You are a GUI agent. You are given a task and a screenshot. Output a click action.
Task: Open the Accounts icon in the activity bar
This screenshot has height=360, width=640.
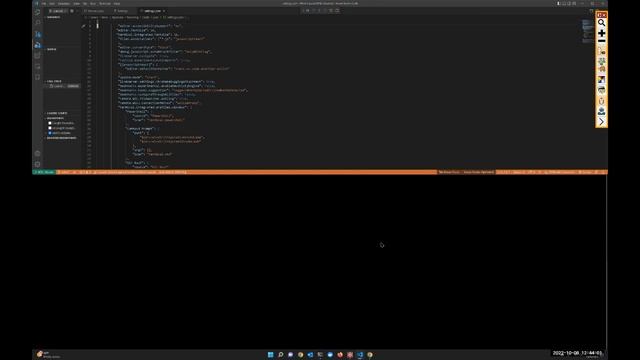[x=38, y=153]
